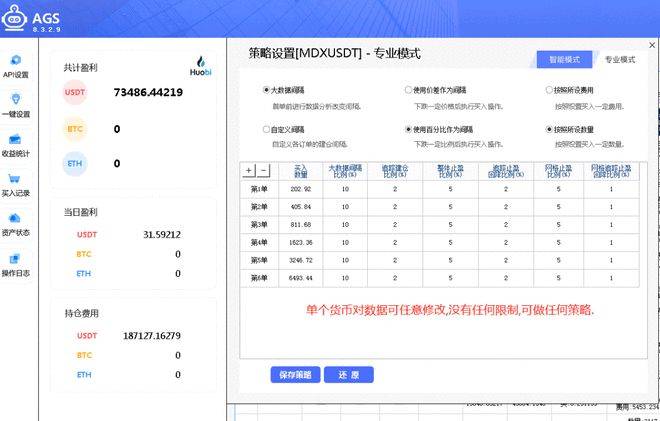The height and width of the screenshot is (421, 660).
Task: Select the 第4单 row label
Action: click(x=259, y=242)
